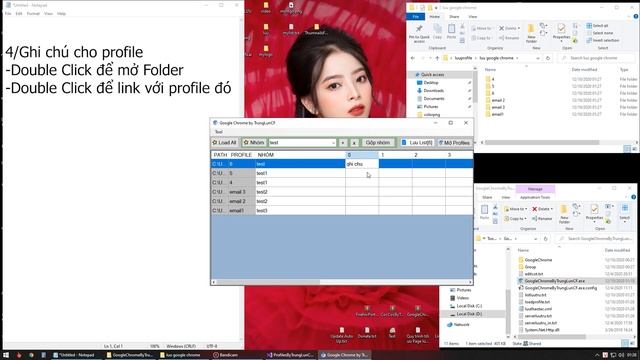Open the File menu in Notepad
Viewport: 640px width, 360px height.
tap(8, 13)
